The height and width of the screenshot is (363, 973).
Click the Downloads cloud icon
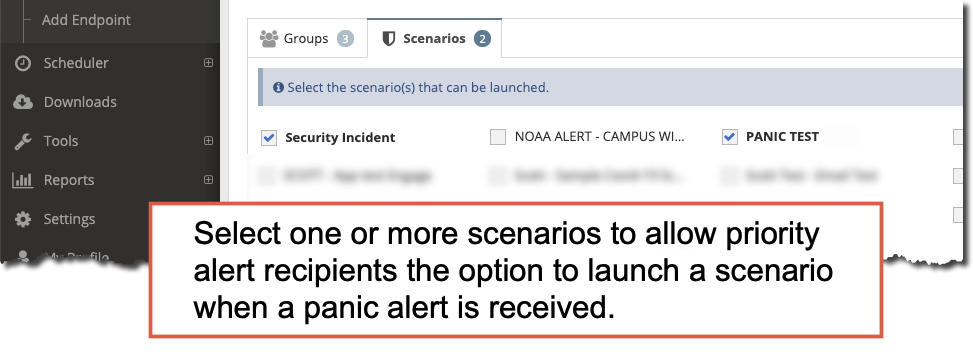pyautogui.click(x=23, y=102)
